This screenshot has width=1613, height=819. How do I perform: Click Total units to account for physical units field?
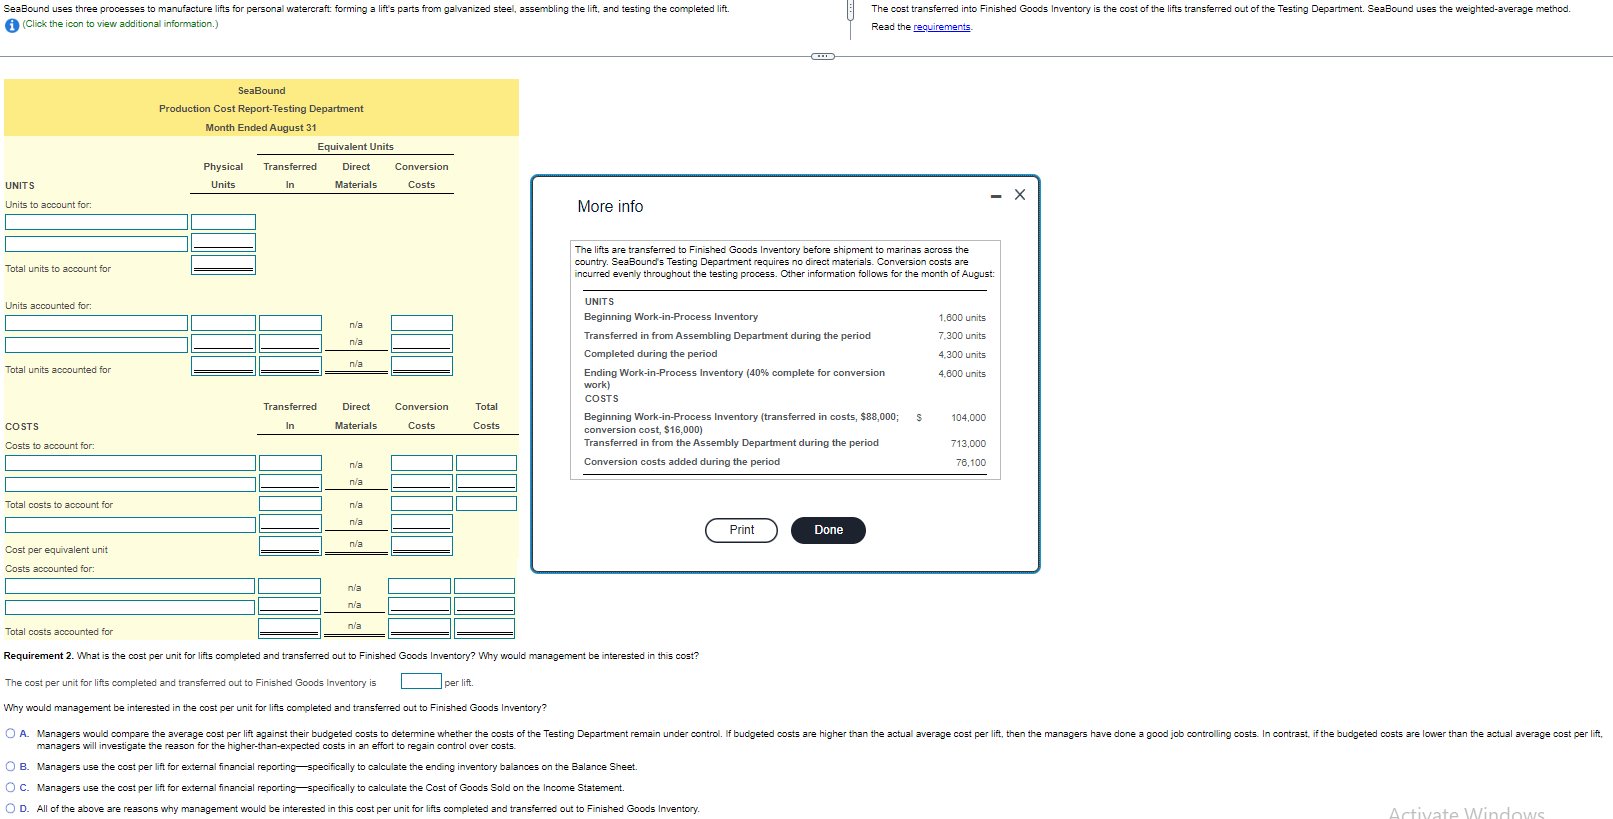click(x=223, y=265)
